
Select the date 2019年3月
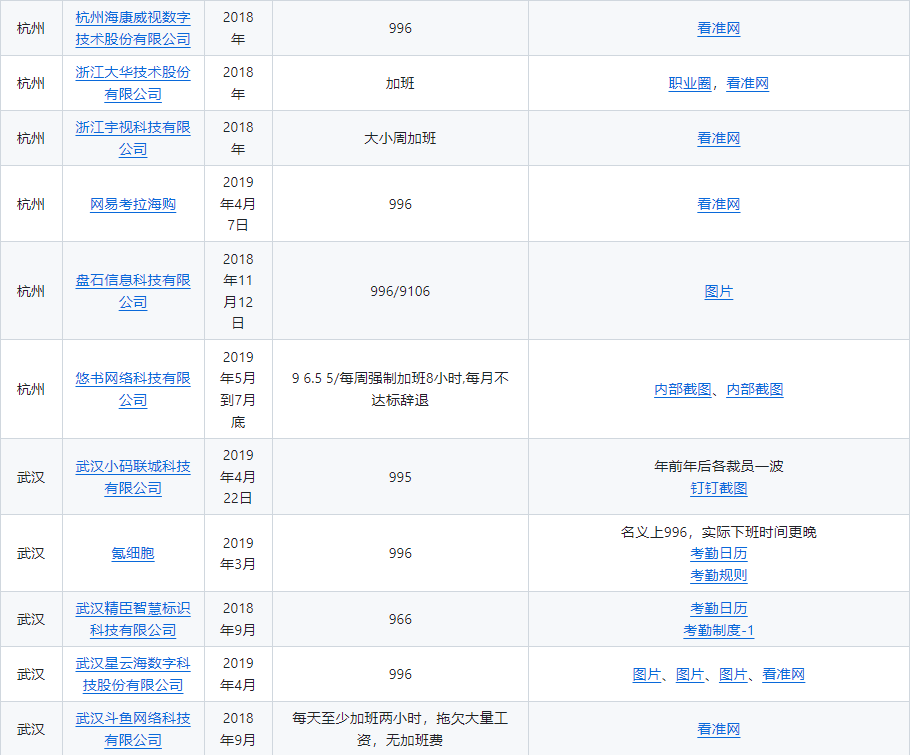click(238, 553)
